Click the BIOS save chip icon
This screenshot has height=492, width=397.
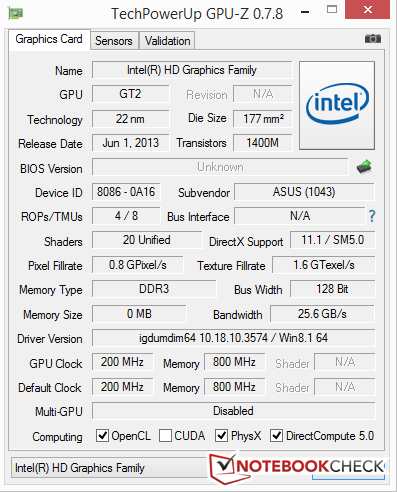tap(364, 167)
